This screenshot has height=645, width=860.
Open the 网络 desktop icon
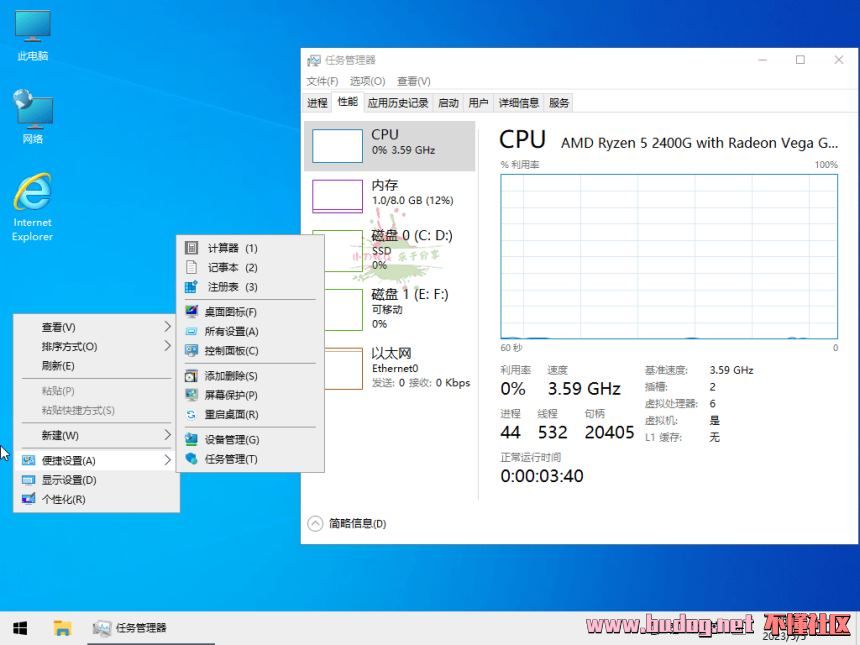coord(31,110)
